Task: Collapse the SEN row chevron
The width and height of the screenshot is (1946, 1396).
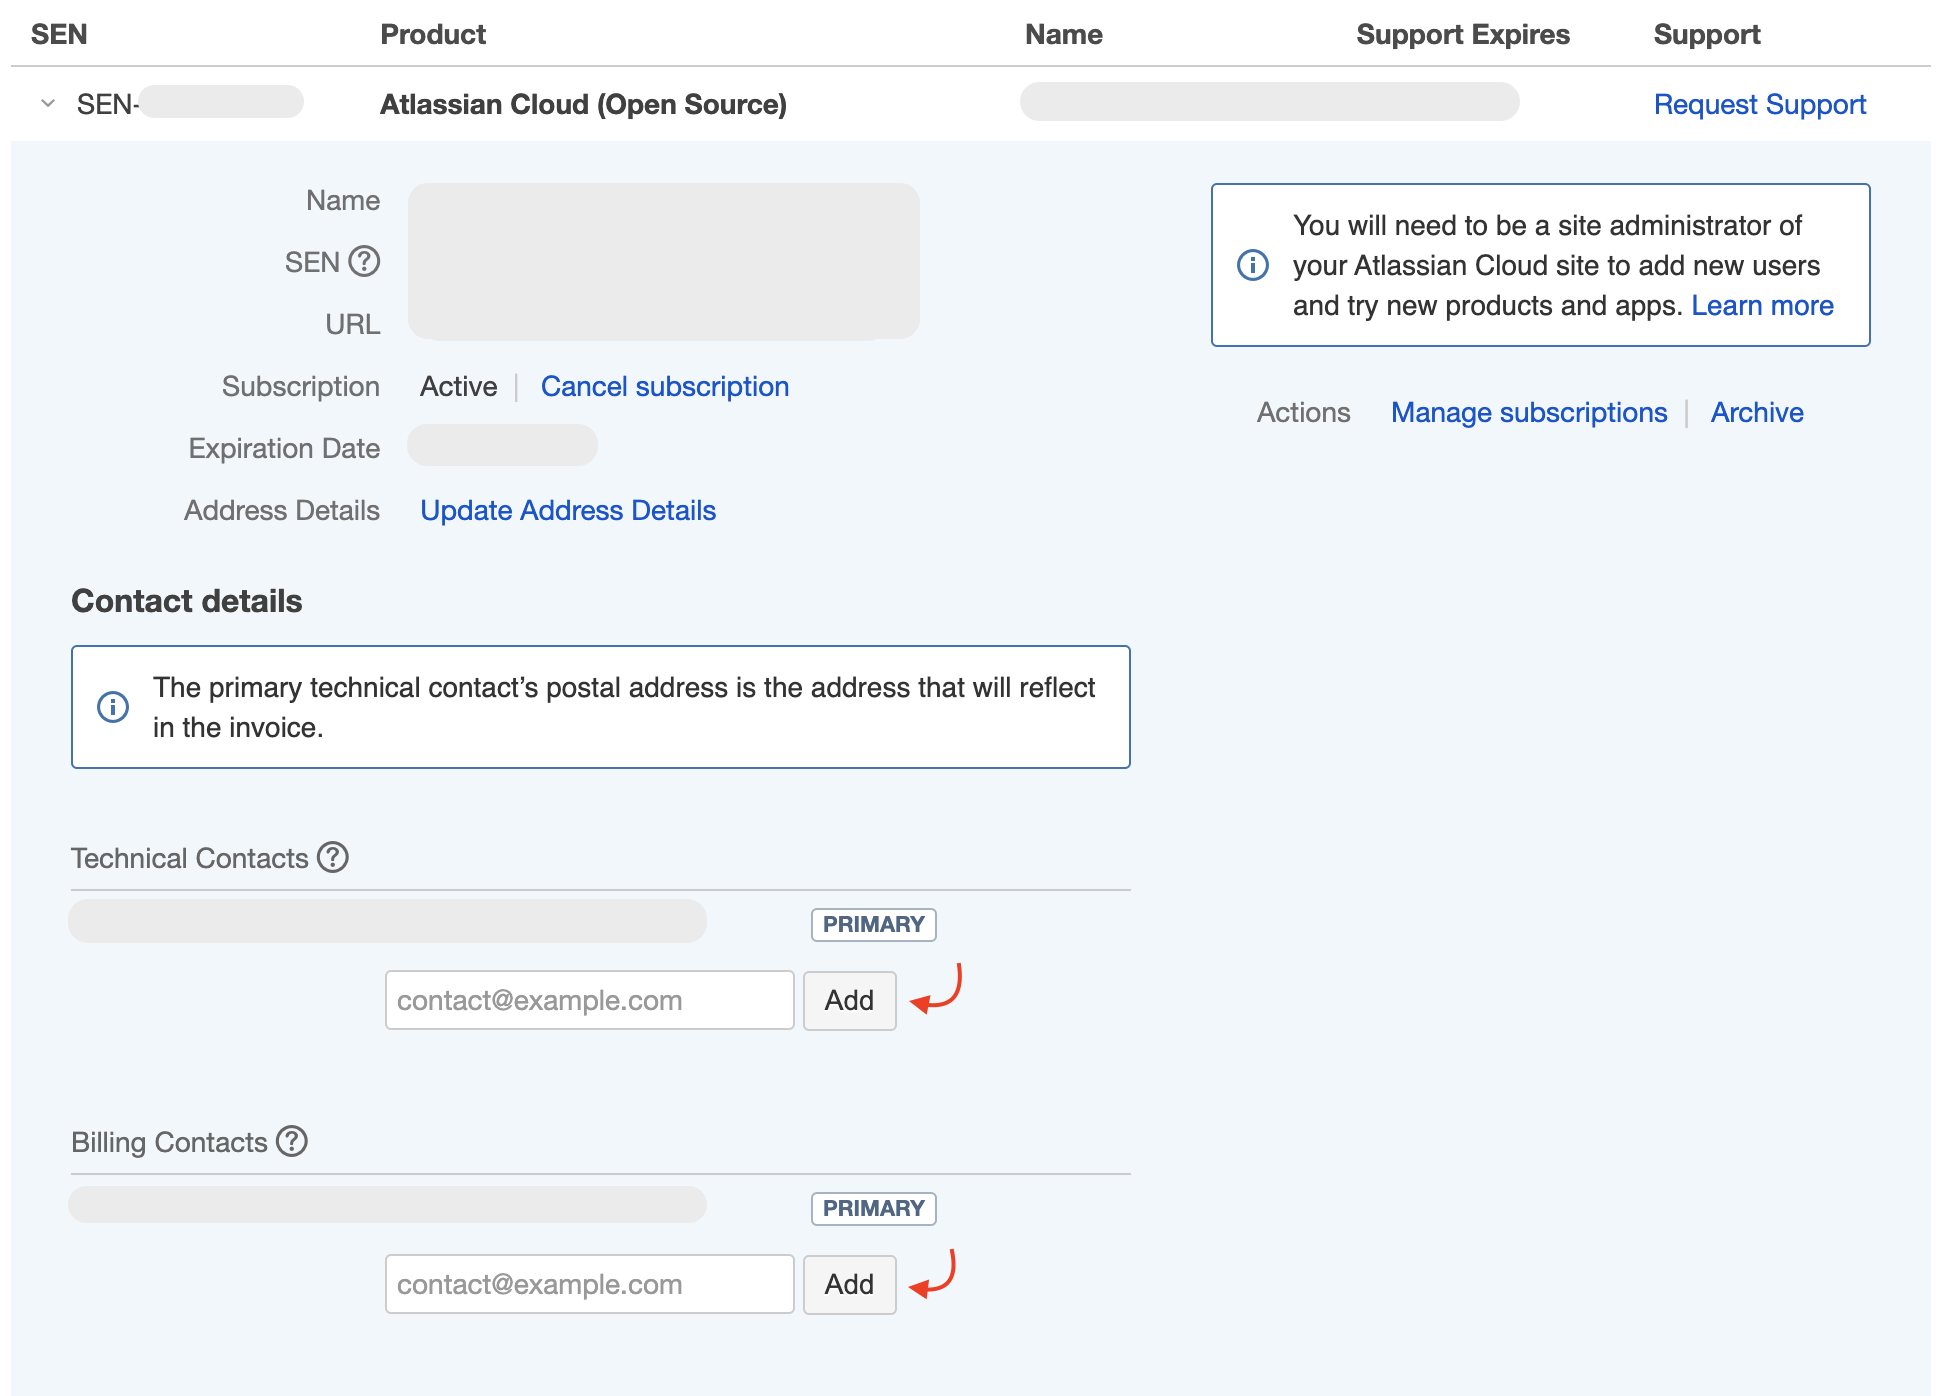Action: click(48, 104)
